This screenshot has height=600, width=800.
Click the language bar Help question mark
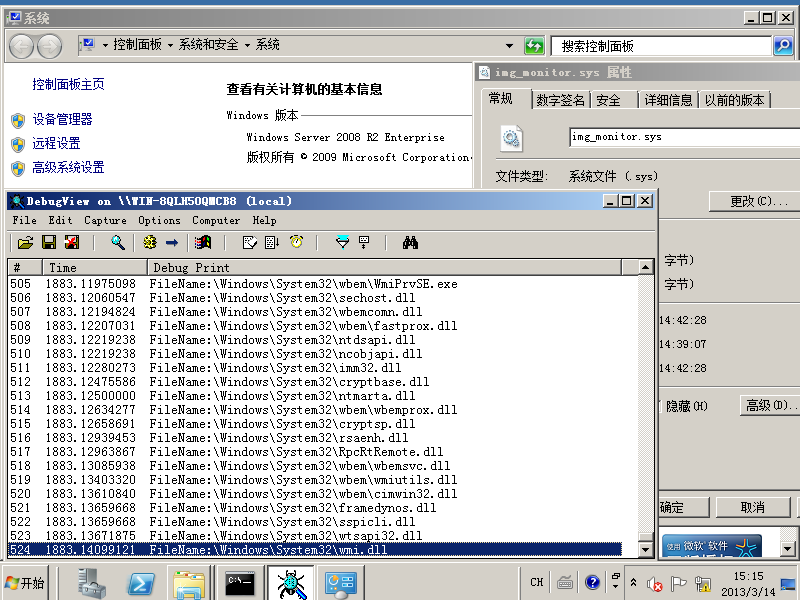point(592,582)
